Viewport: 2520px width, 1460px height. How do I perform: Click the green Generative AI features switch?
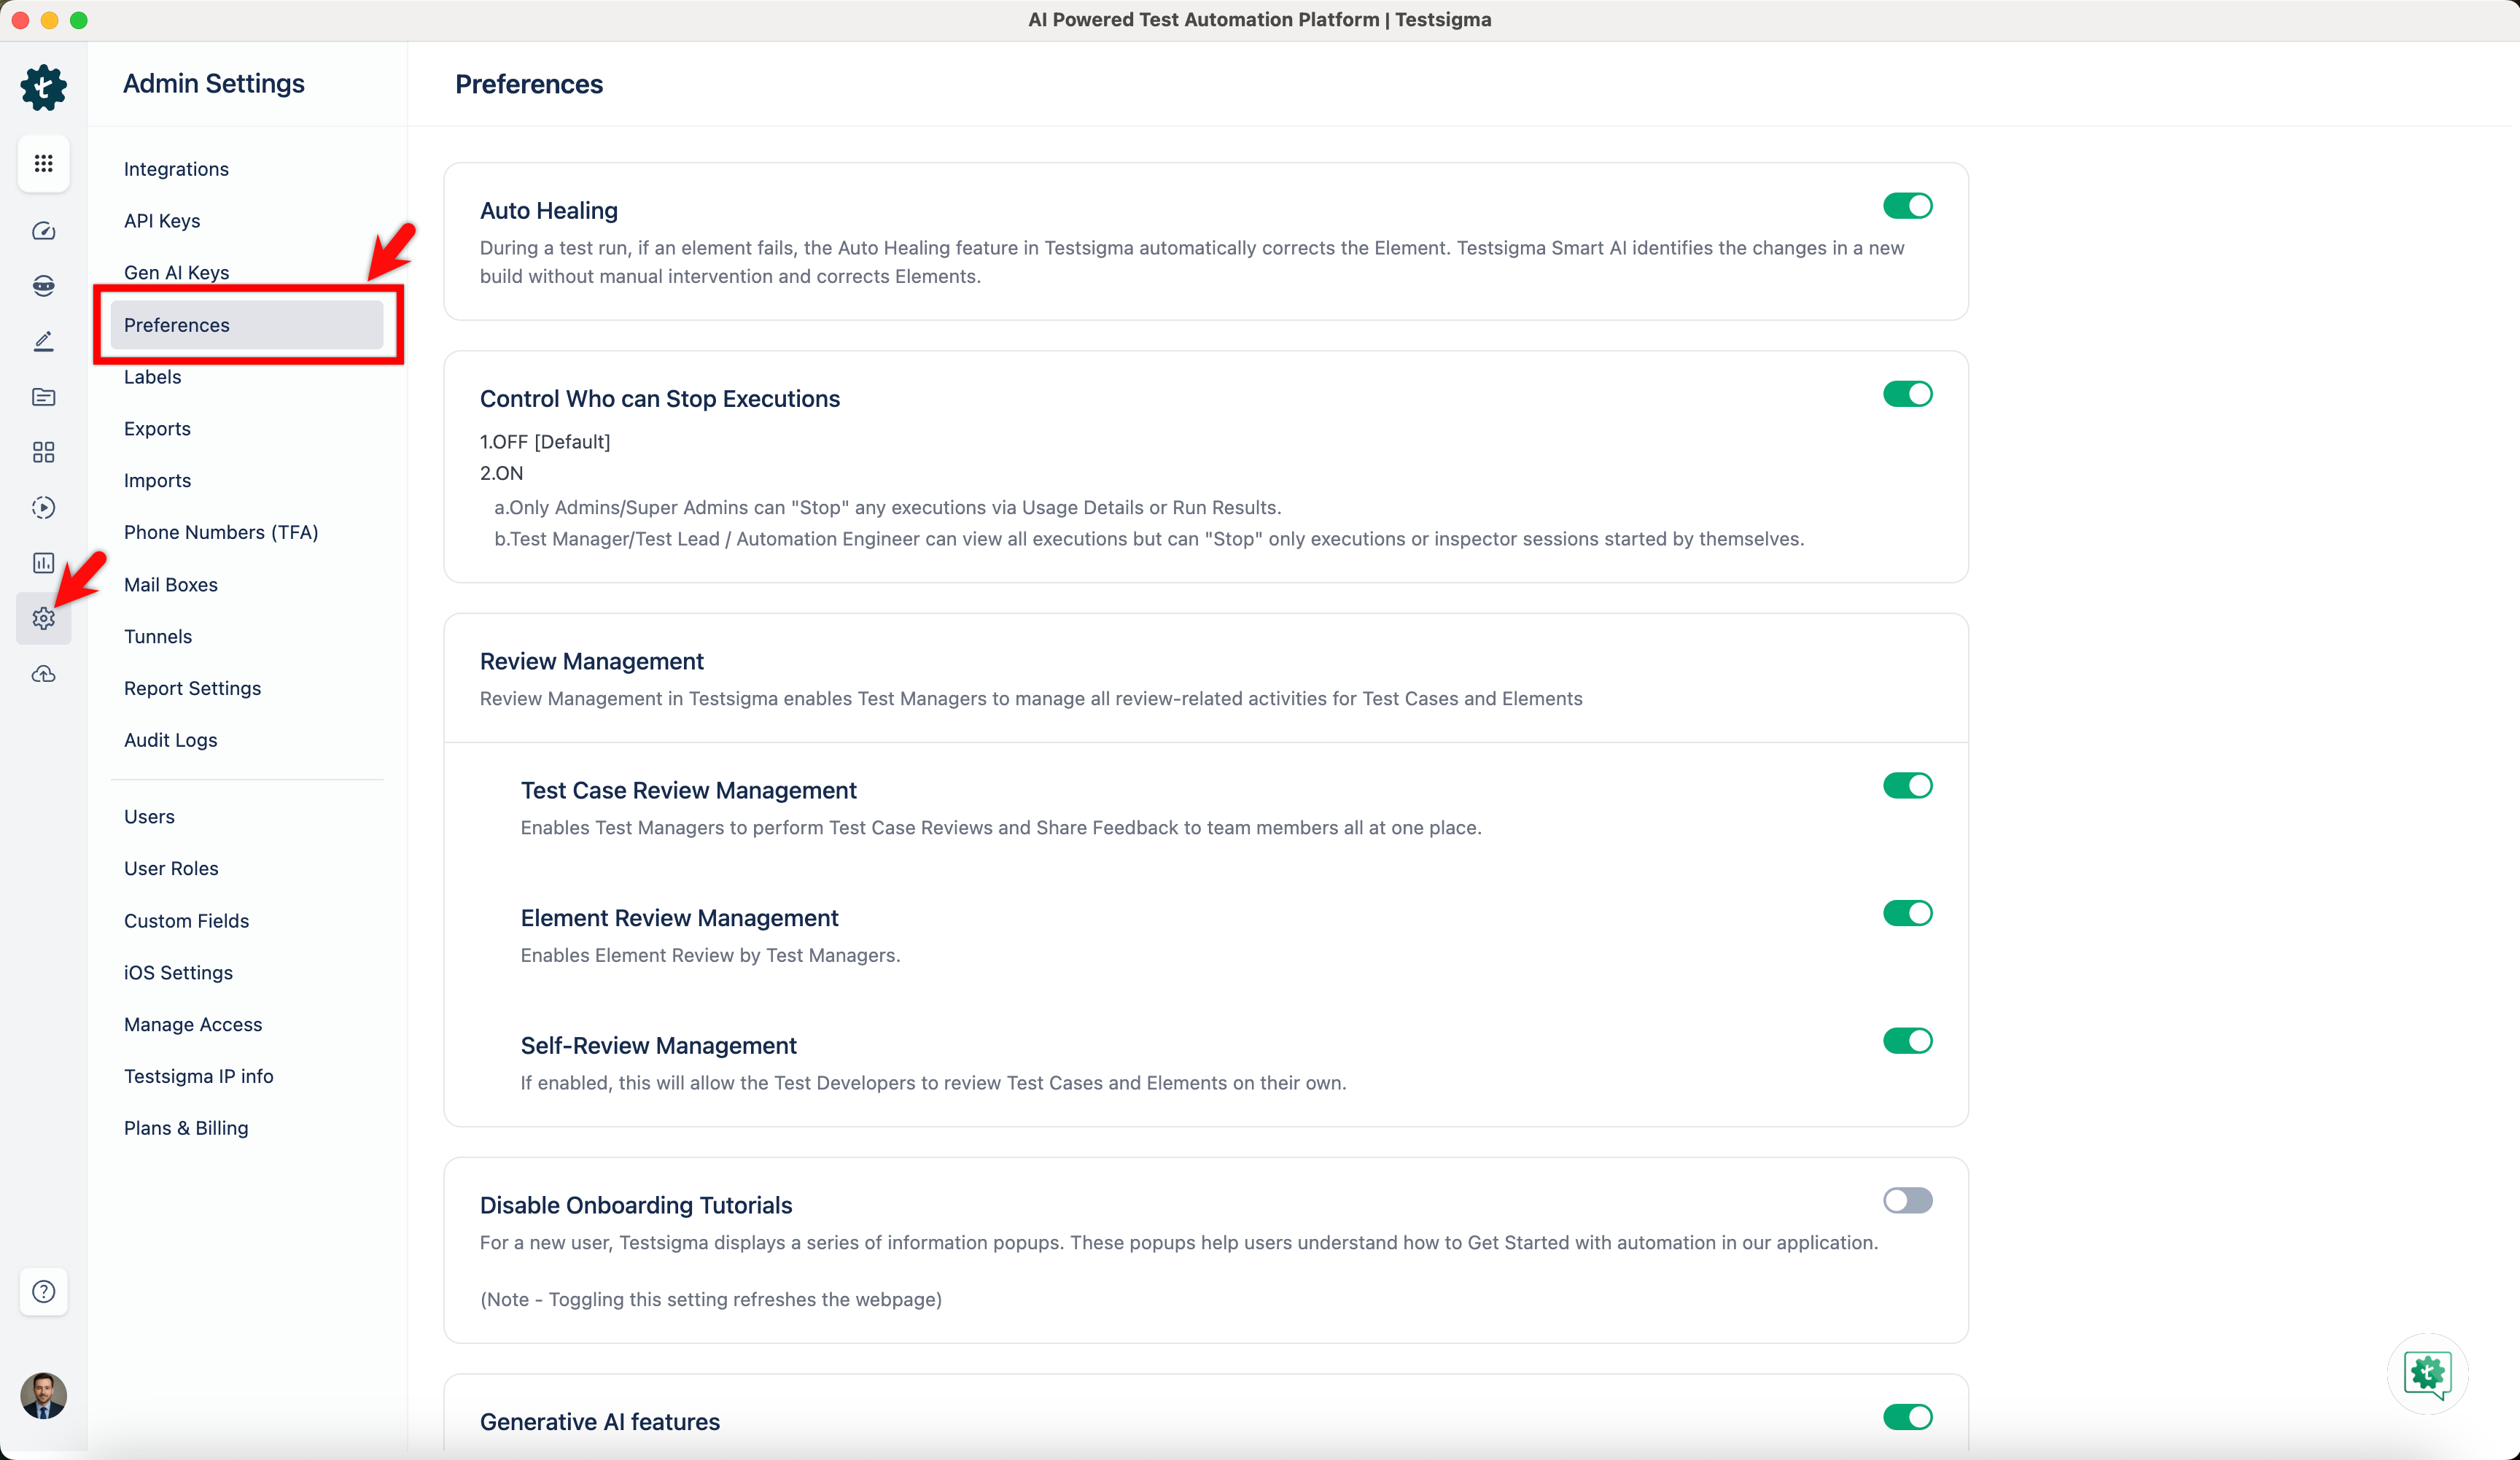1907,1417
